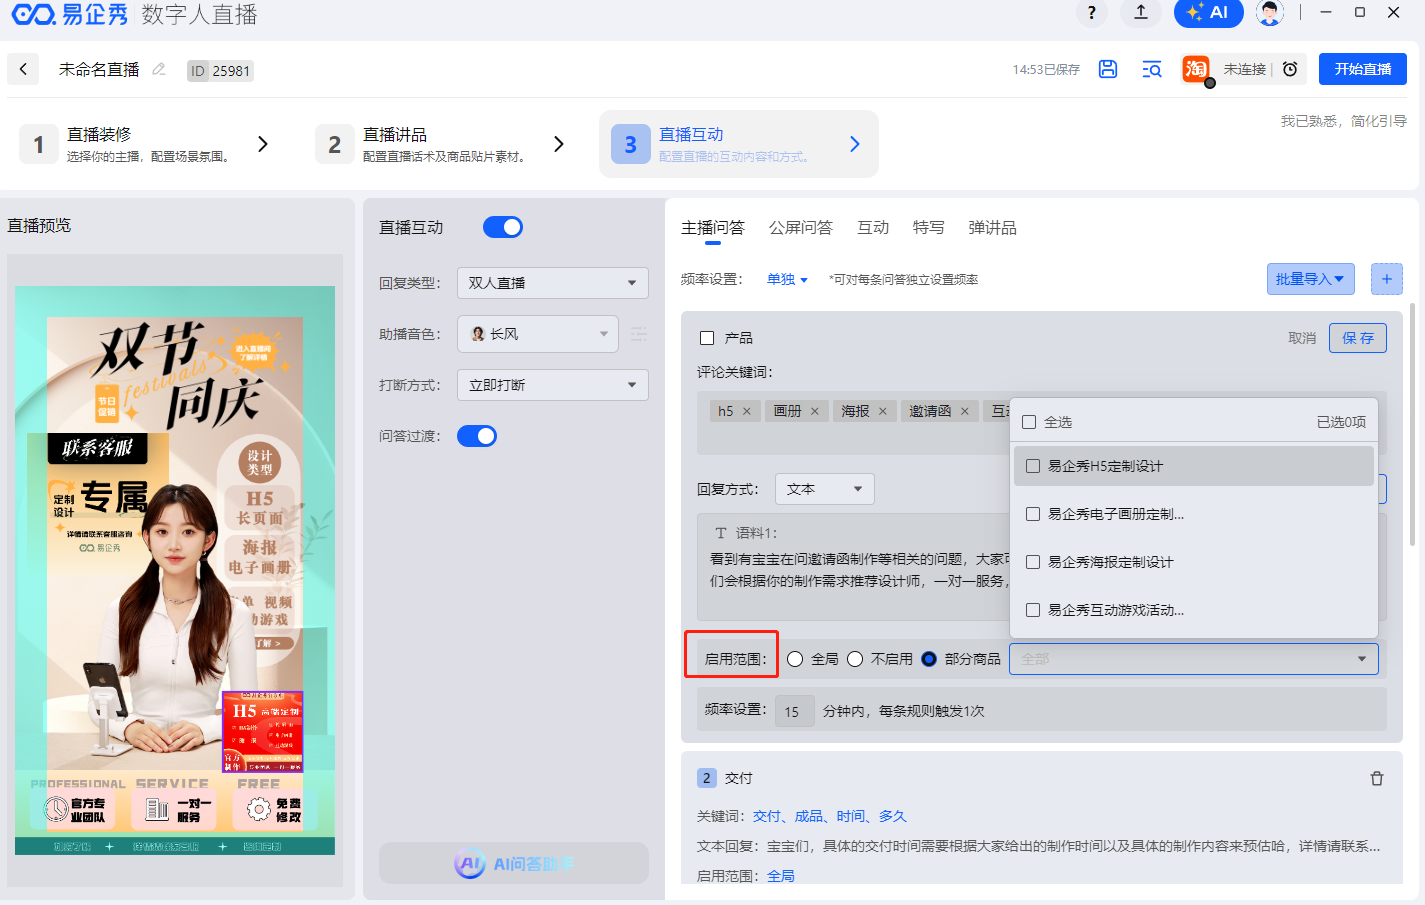Image resolution: width=1425 pixels, height=905 pixels.
Task: Click the save disk icon in toolbar
Action: (x=1108, y=69)
